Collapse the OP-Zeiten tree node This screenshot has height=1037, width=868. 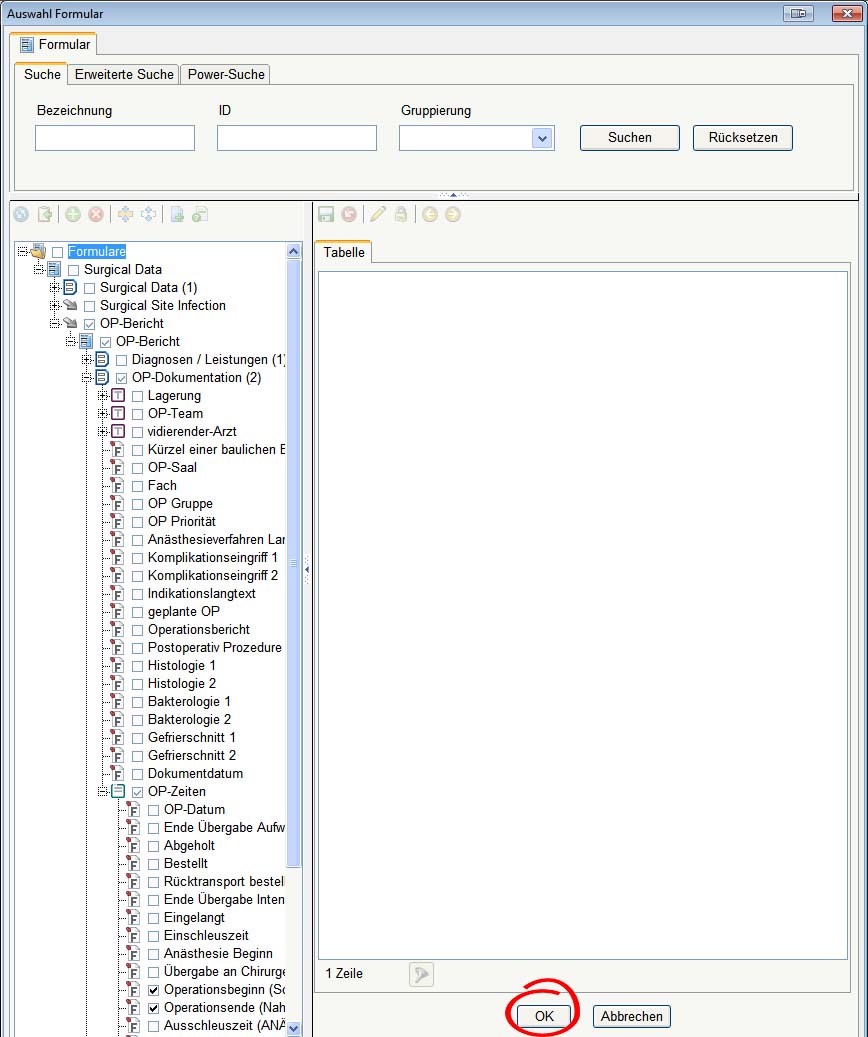tap(103, 792)
